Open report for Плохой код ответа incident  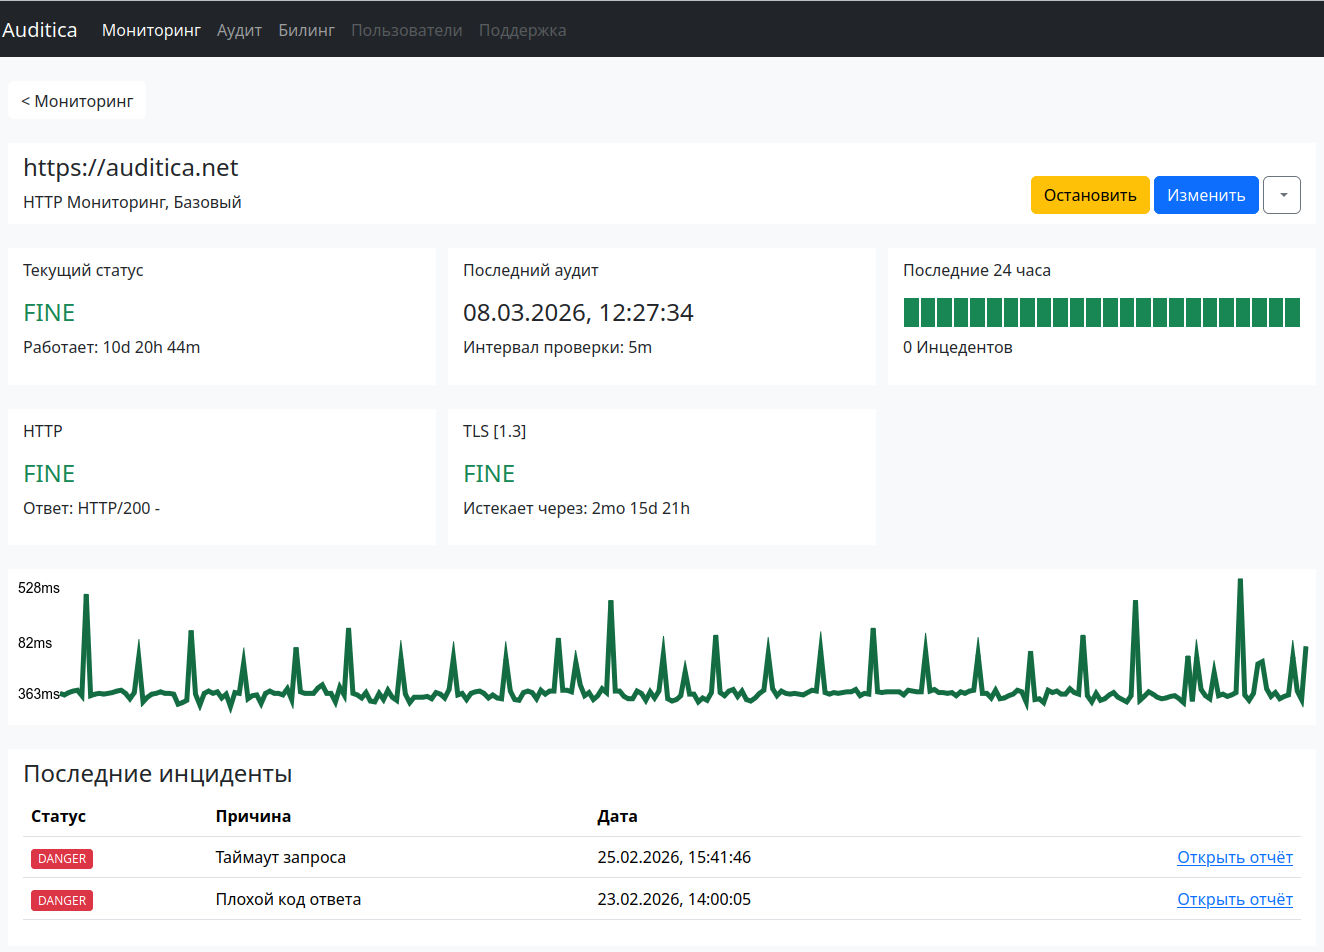1234,899
